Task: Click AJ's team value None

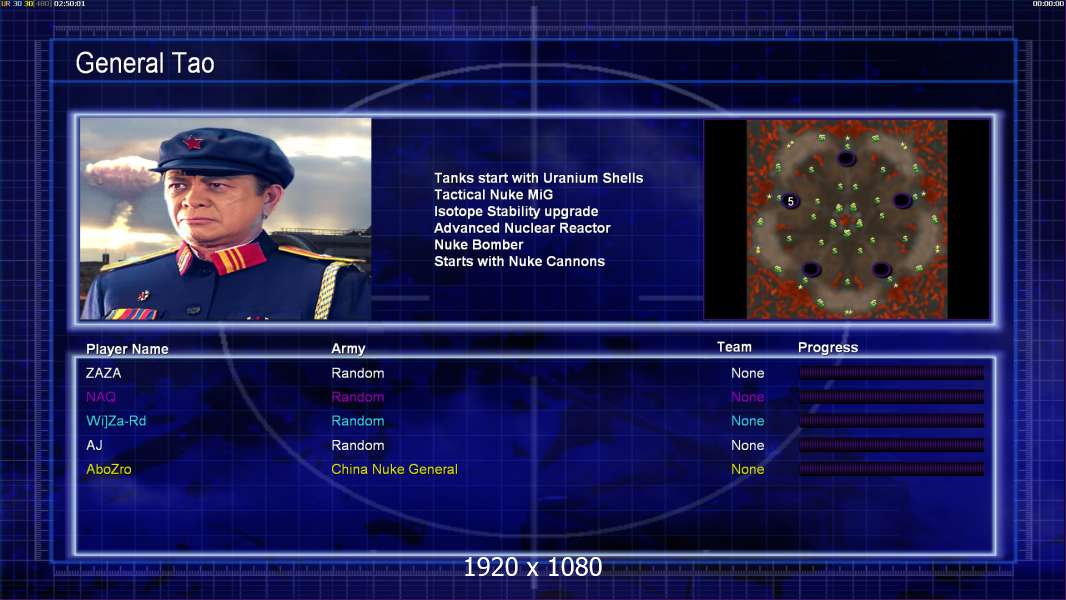Action: [747, 446]
